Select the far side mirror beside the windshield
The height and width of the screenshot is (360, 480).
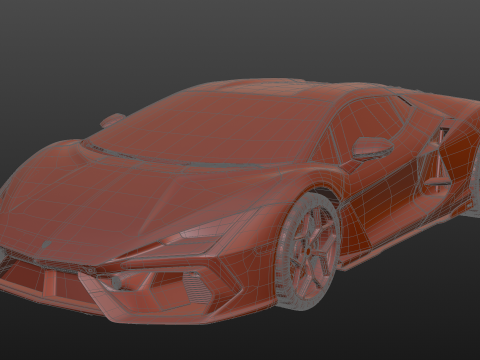tap(112, 120)
